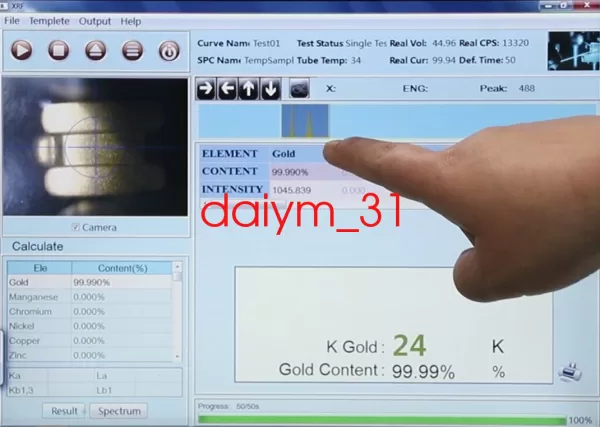Viewport: 600px width, 427px height.
Task: Start test with the play button
Action: tap(21, 50)
